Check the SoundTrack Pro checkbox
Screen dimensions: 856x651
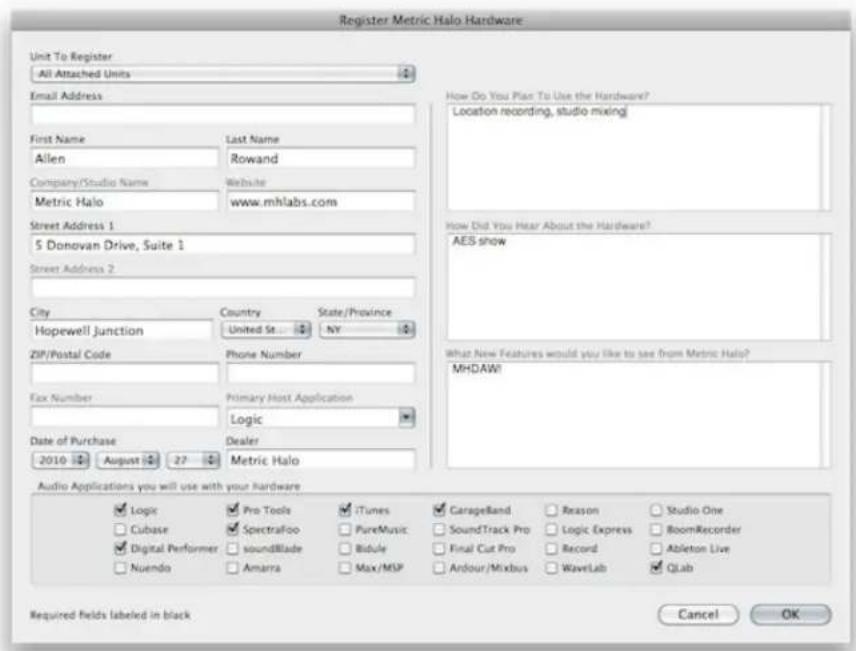(x=439, y=529)
